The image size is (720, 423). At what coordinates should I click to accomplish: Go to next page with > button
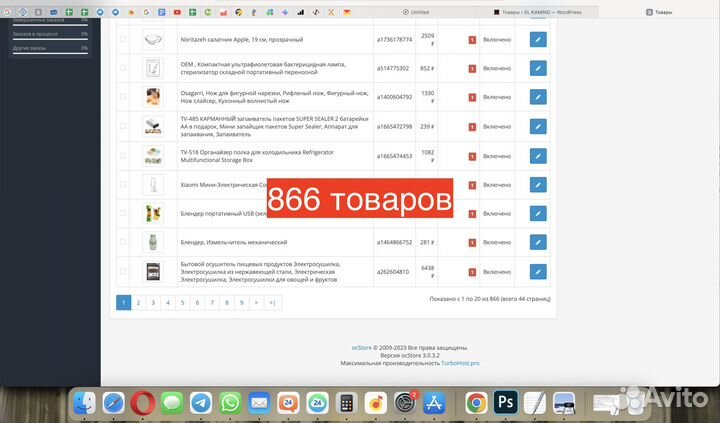click(x=256, y=303)
